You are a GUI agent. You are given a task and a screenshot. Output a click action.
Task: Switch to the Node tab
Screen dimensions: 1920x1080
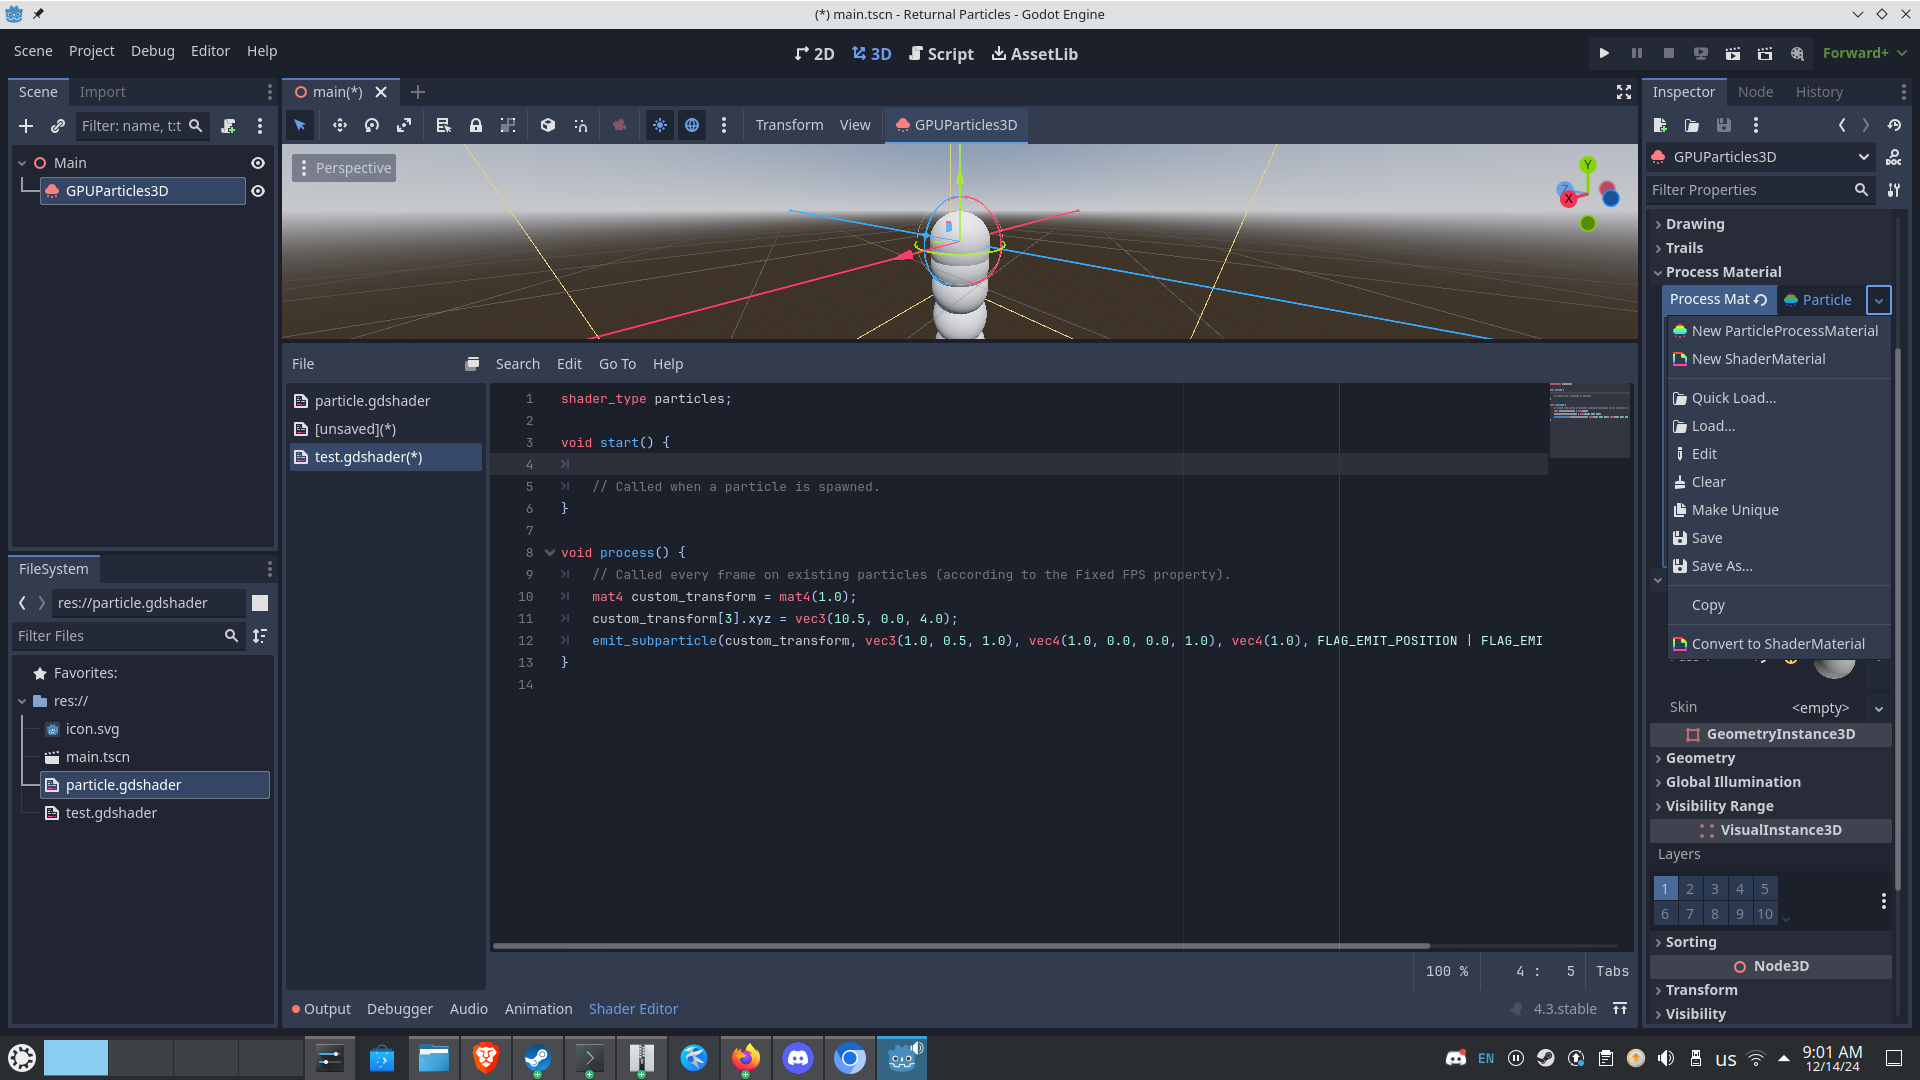tap(1755, 92)
